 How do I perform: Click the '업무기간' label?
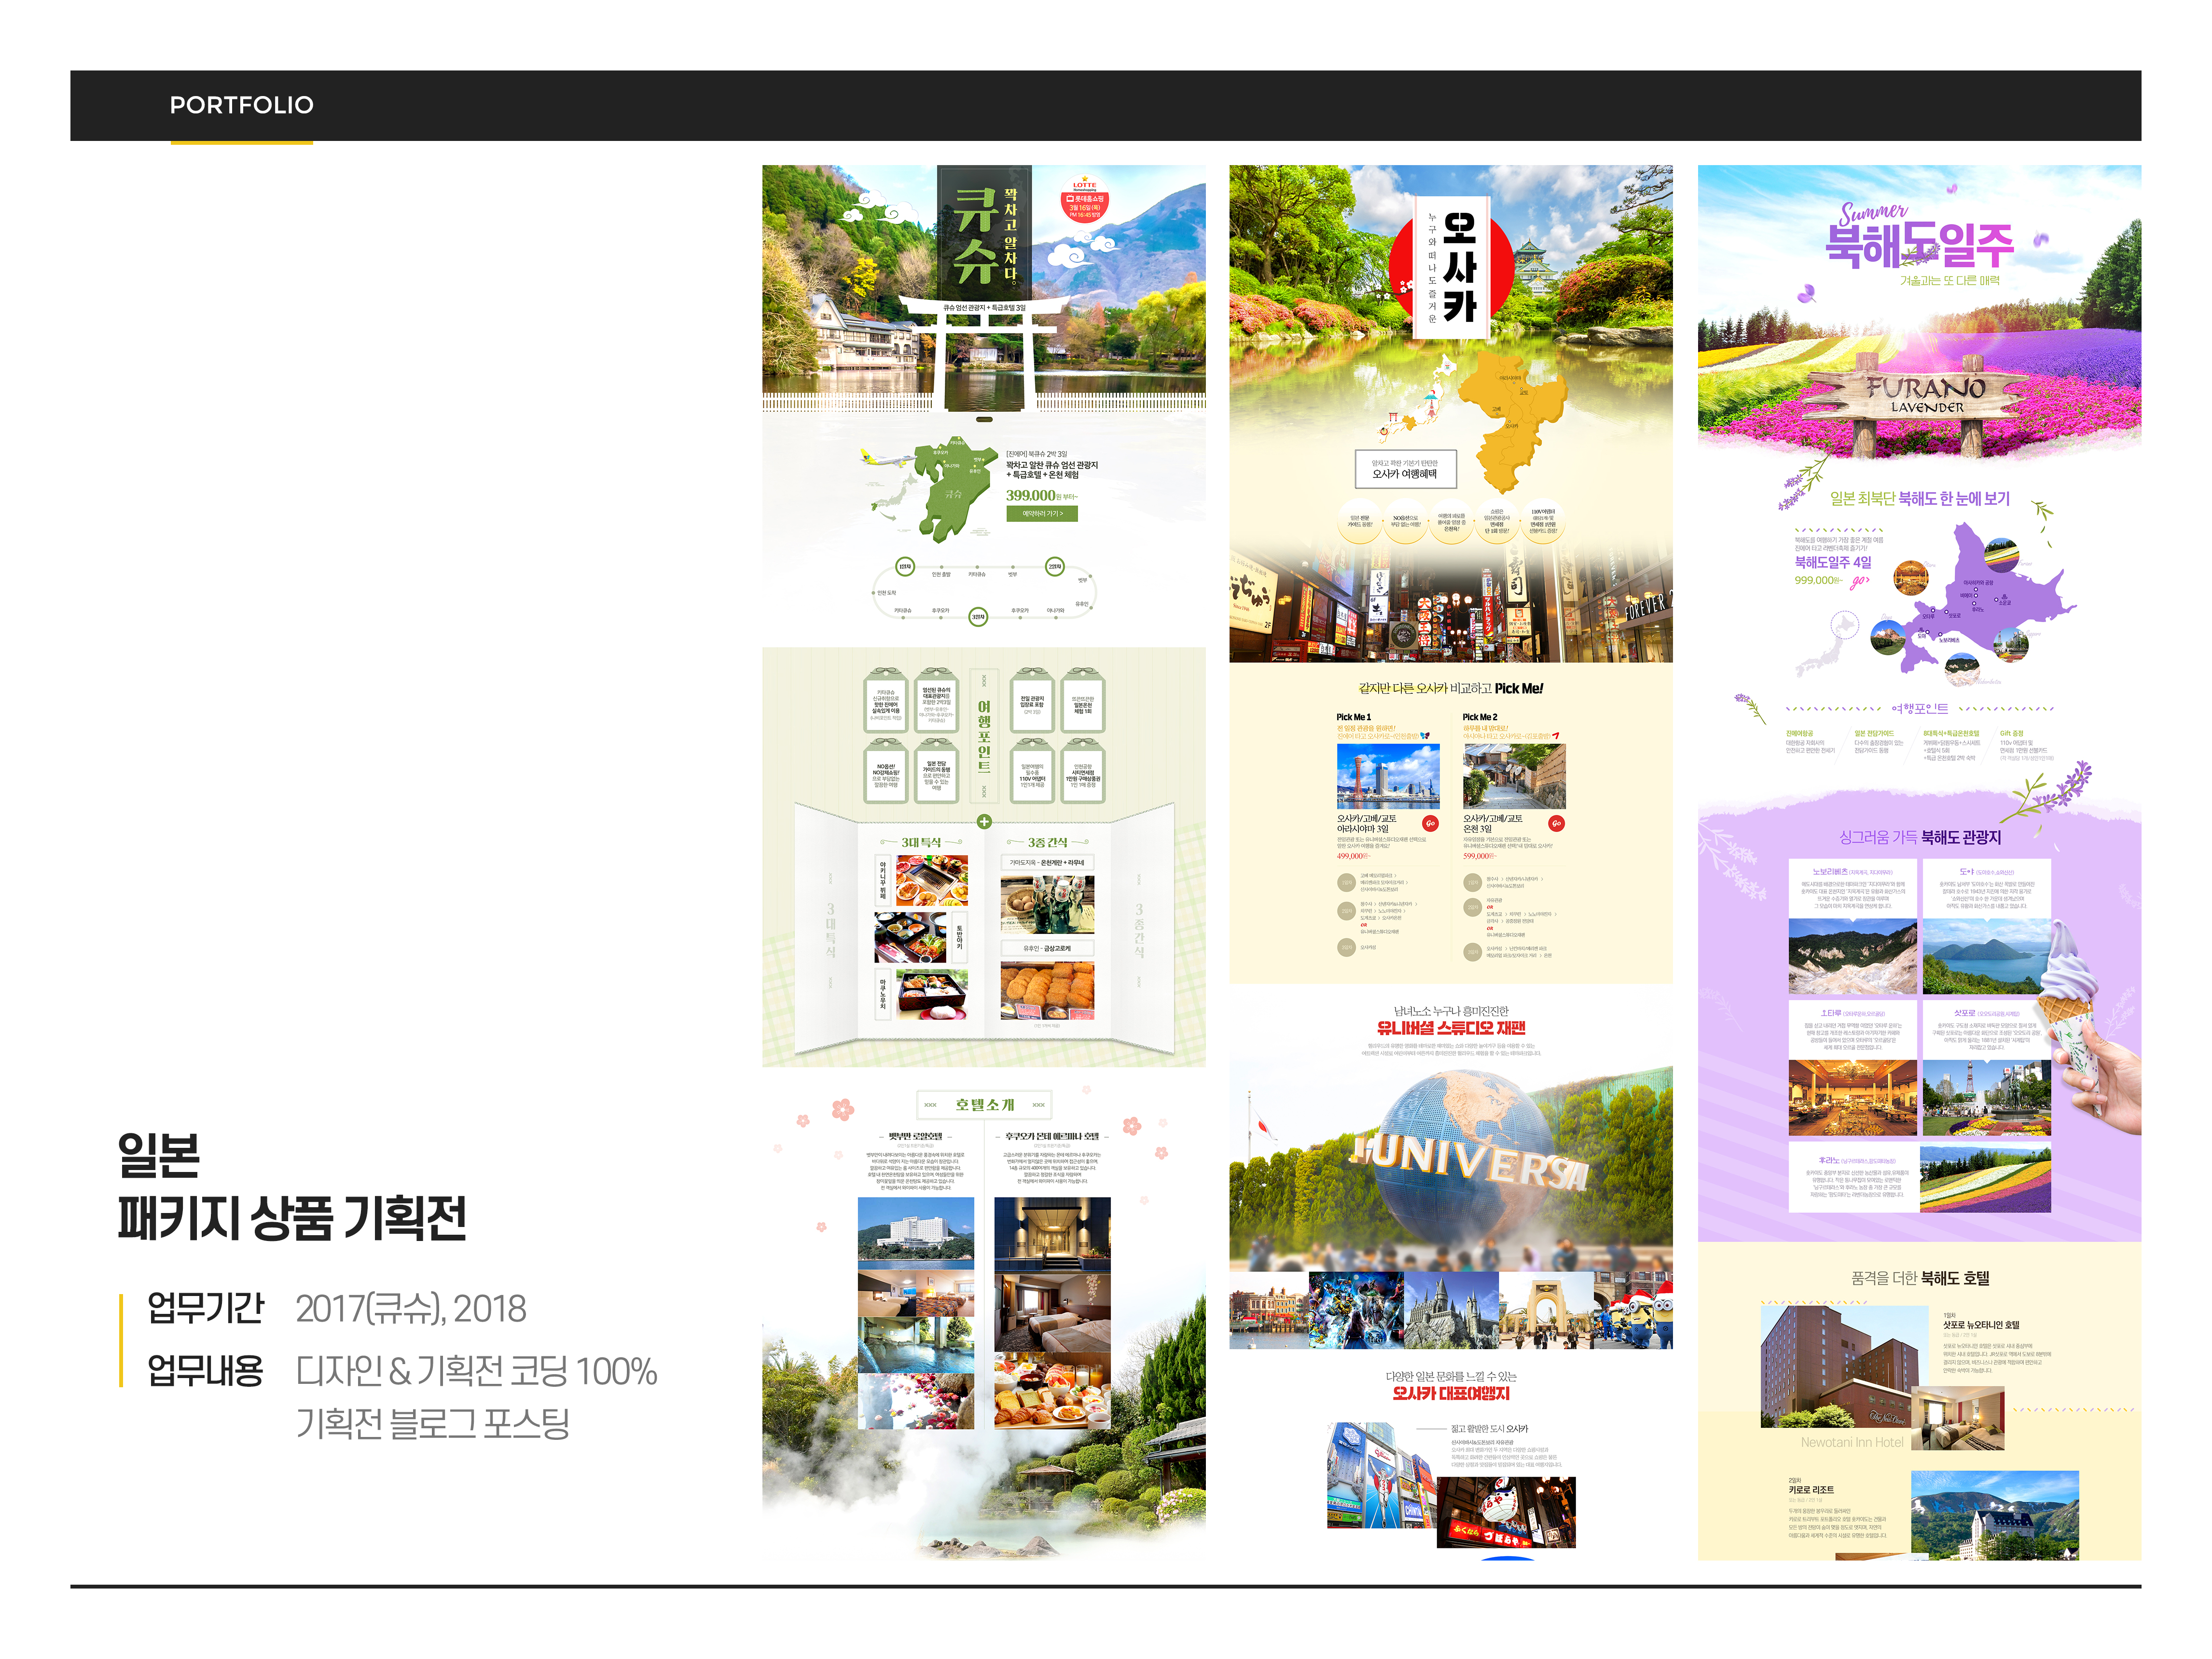205,1308
